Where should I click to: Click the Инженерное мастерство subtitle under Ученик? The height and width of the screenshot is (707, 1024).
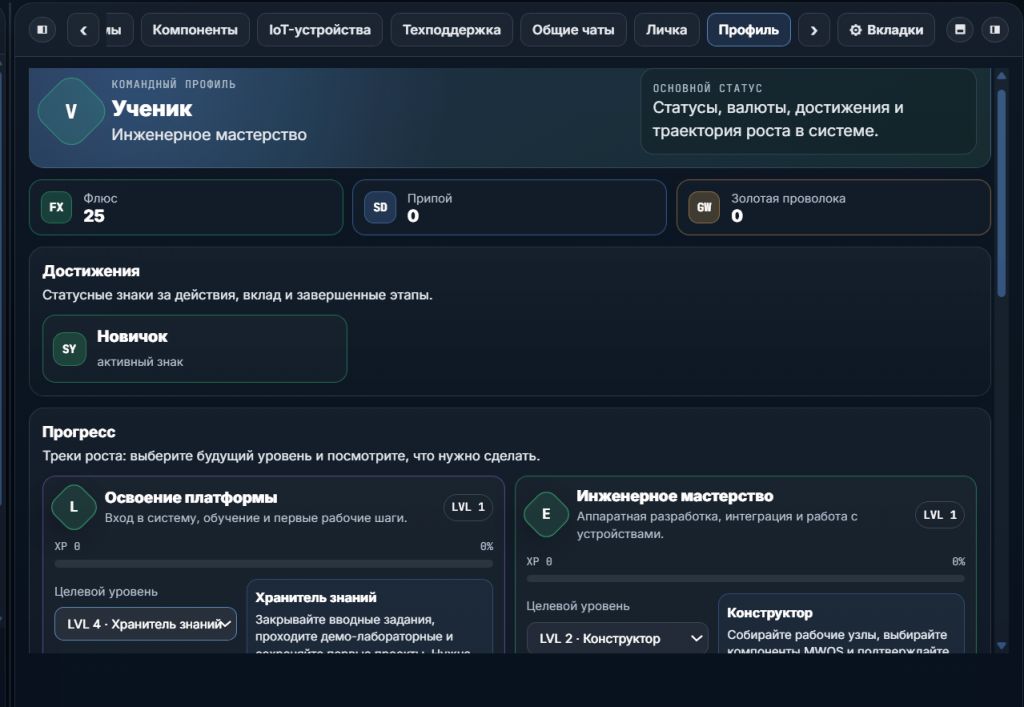click(x=209, y=134)
